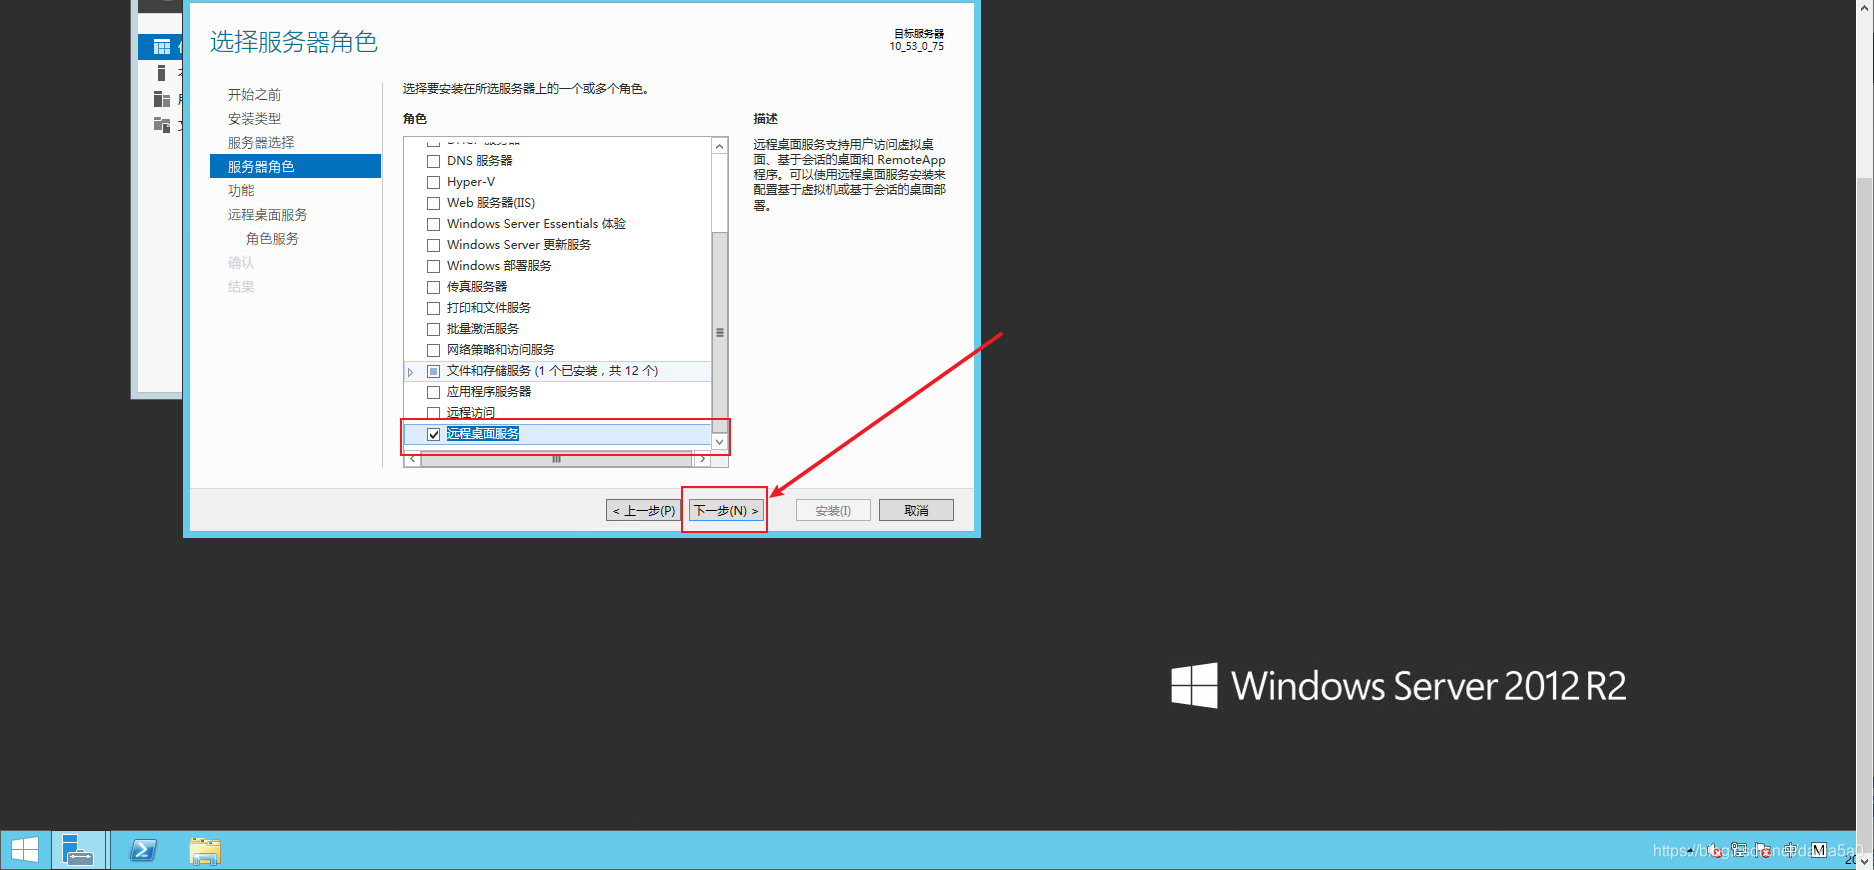Check the Web 服务器(IIS) role
This screenshot has width=1874, height=870.
pyautogui.click(x=433, y=203)
